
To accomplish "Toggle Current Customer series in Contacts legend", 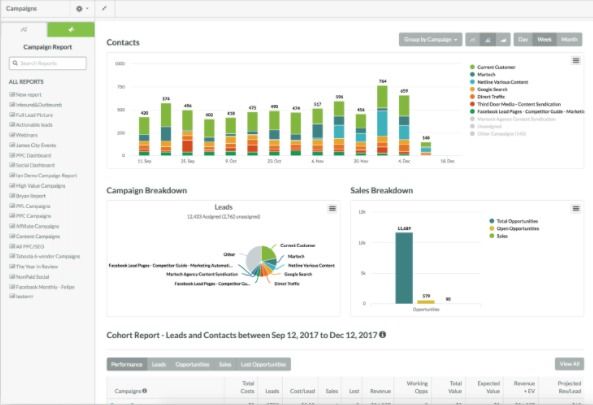I will point(493,67).
